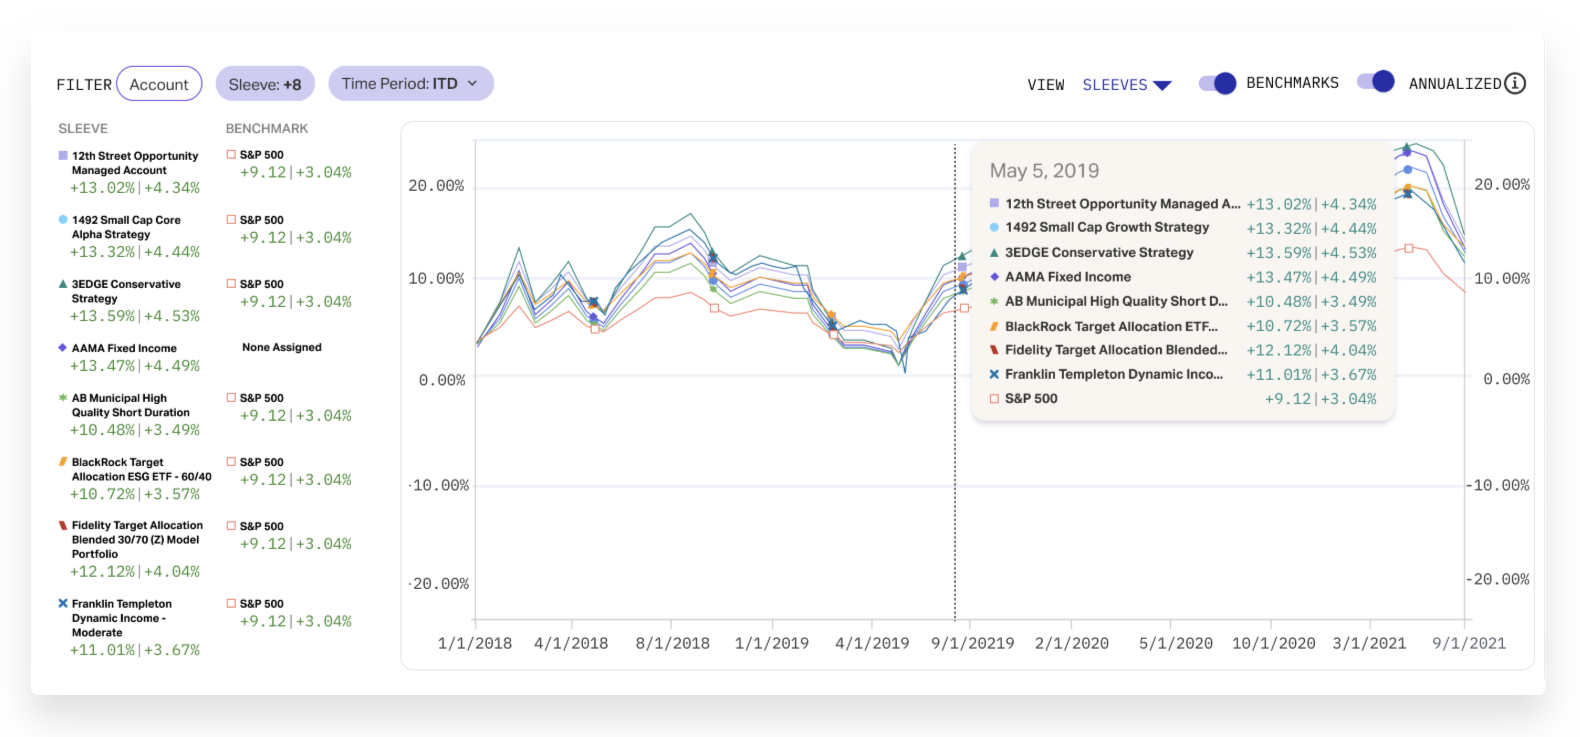Click the Franklin Templeton blue X icon
The image size is (1580, 737).
pos(63,604)
